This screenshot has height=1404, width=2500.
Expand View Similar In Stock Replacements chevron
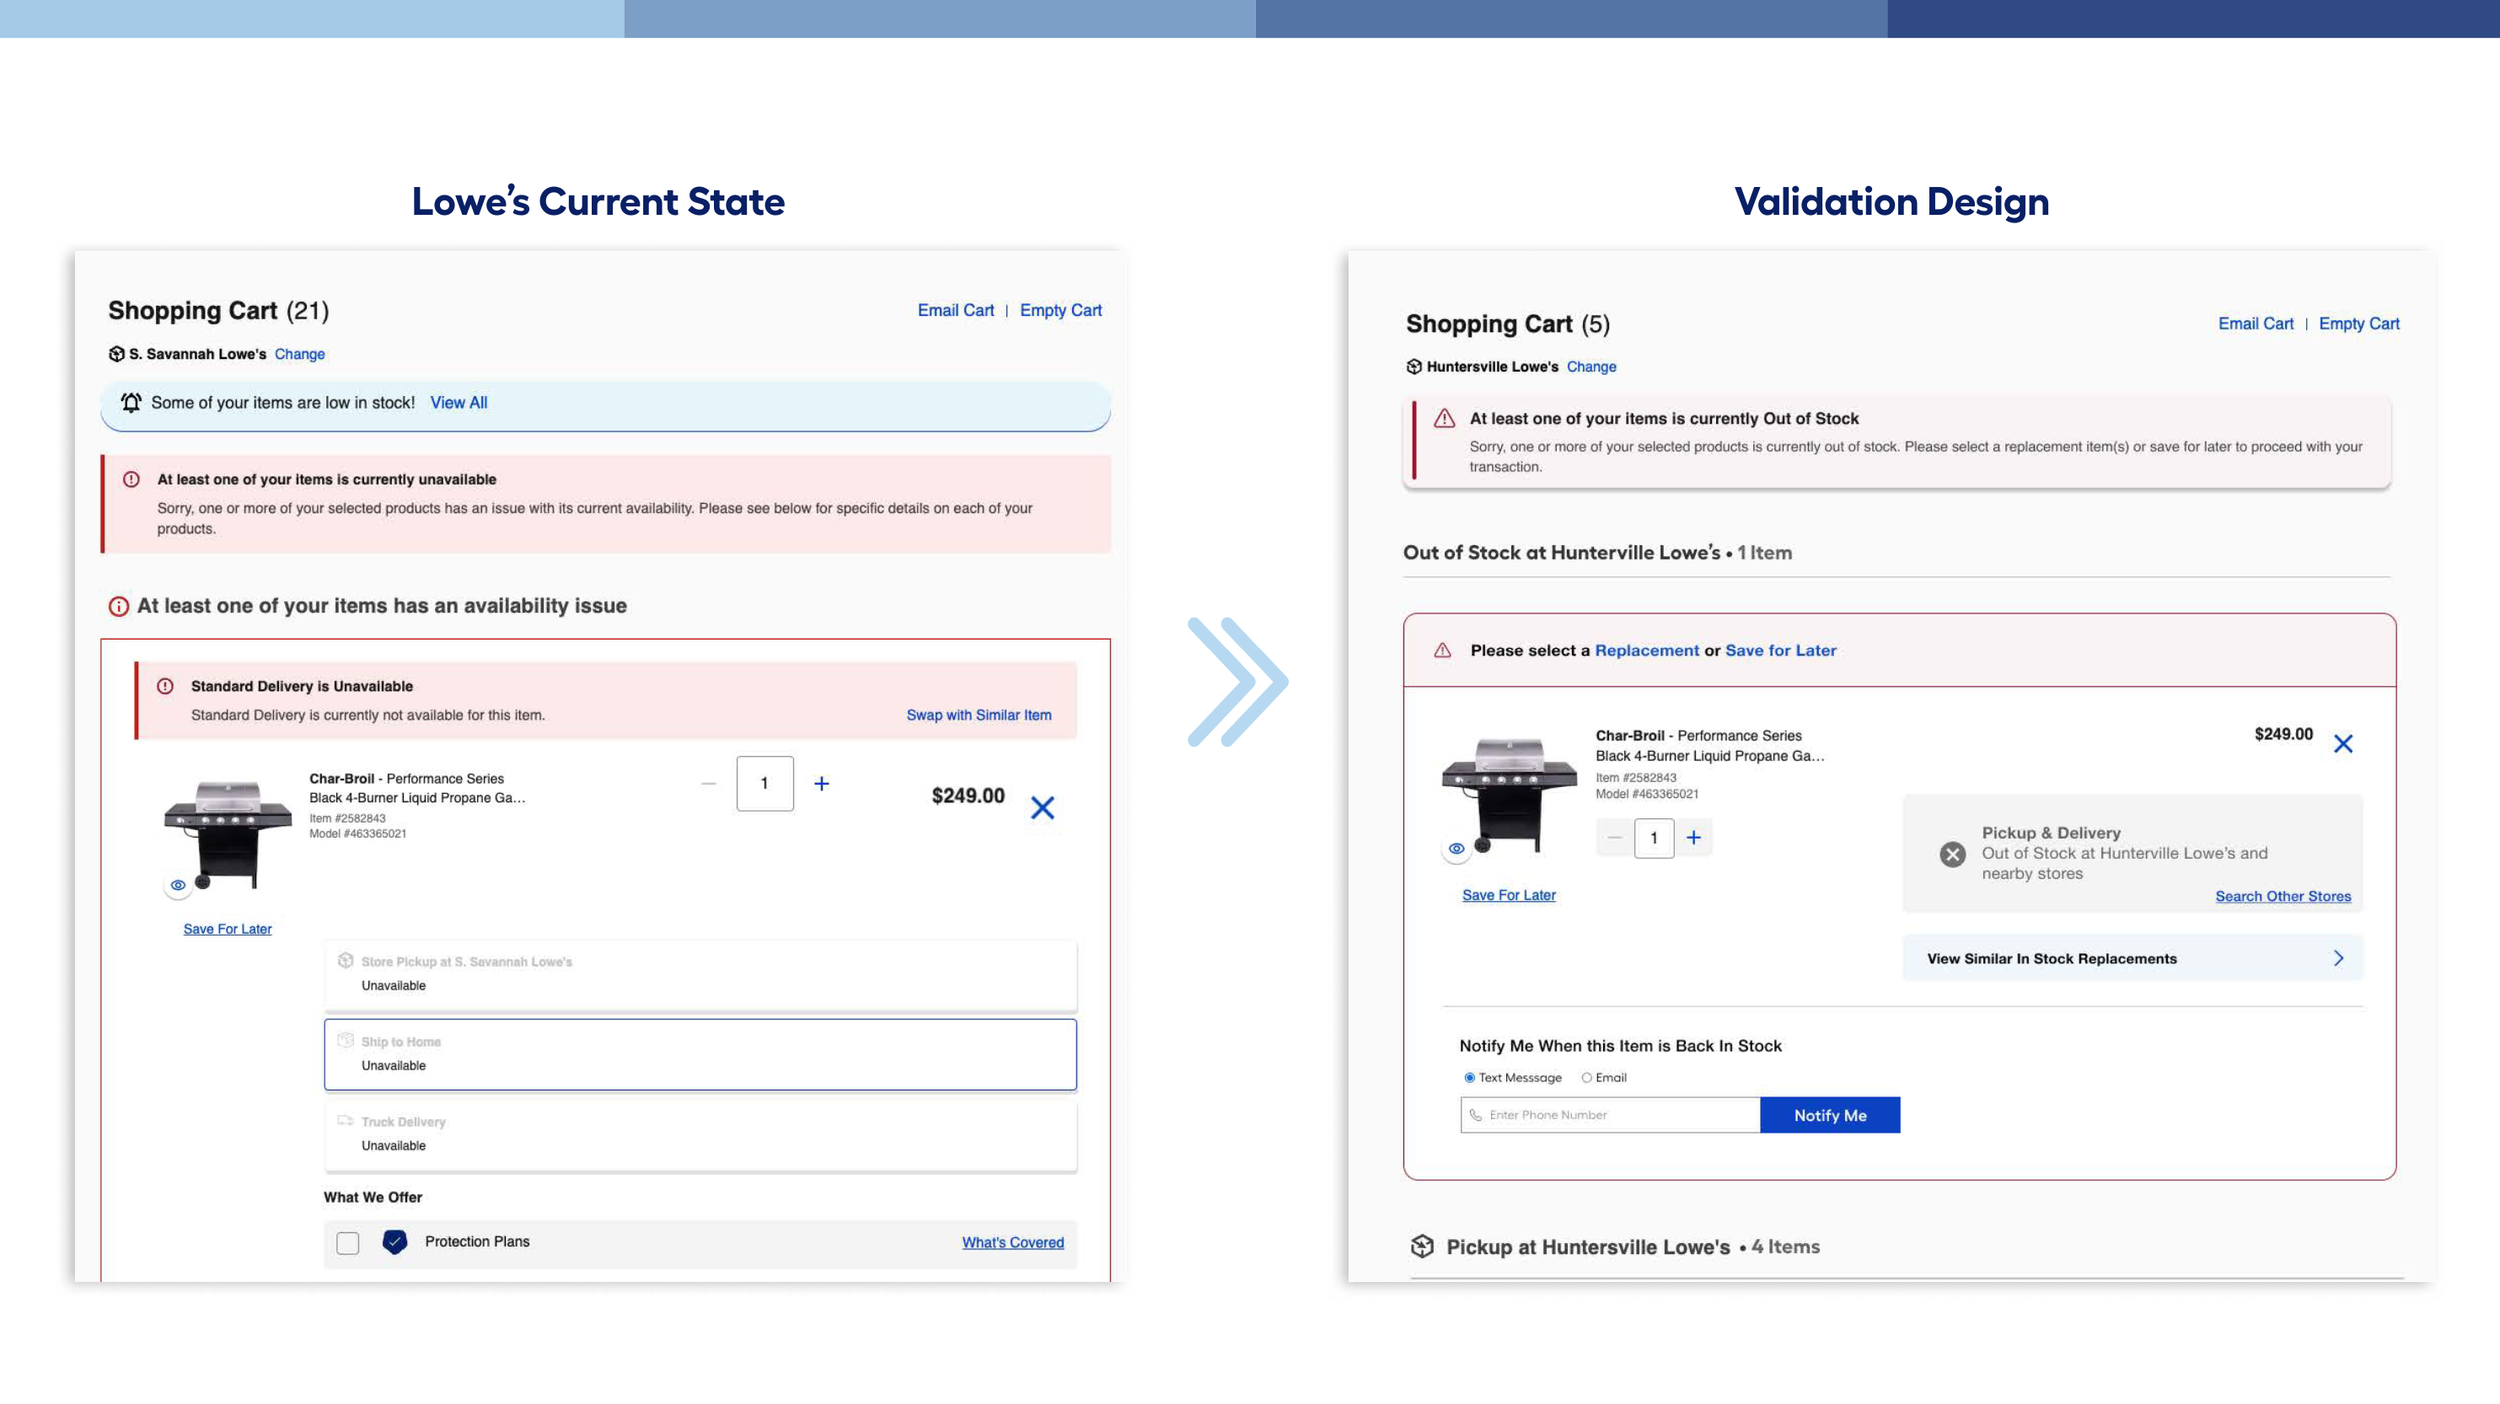pos(2338,958)
